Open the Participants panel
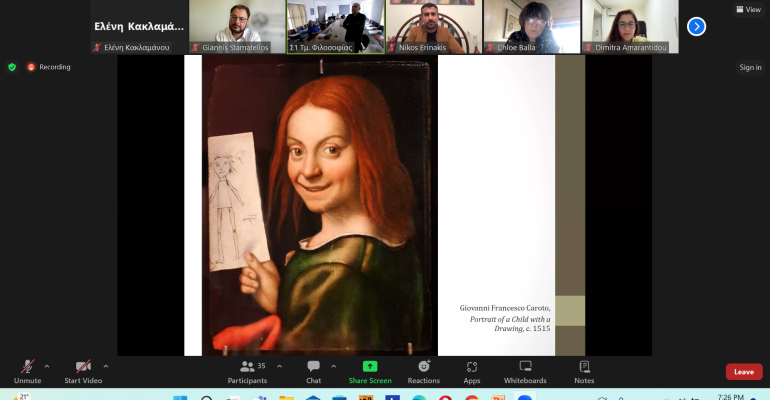770x400 pixels. (x=247, y=372)
